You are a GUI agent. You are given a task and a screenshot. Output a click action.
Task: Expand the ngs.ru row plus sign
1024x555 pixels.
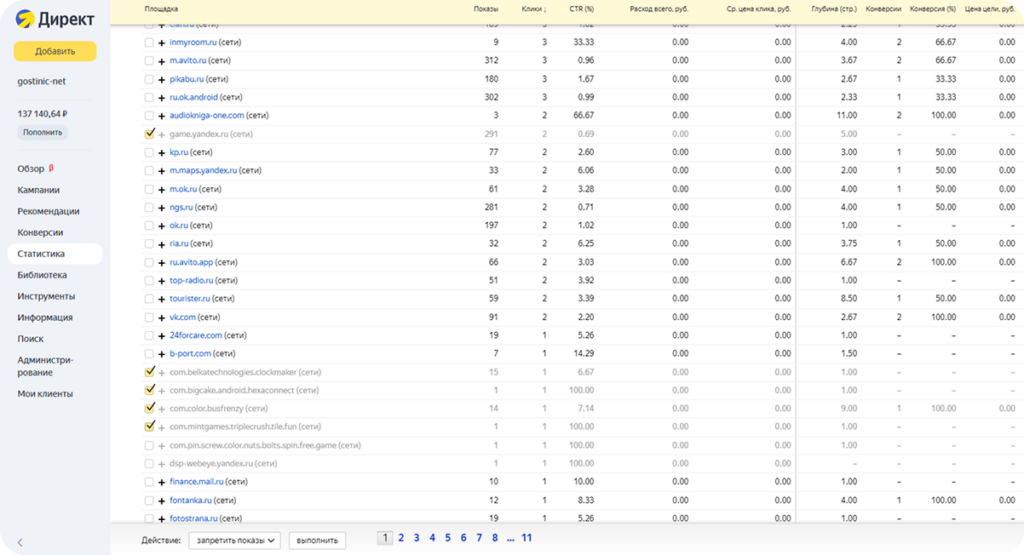(x=161, y=207)
